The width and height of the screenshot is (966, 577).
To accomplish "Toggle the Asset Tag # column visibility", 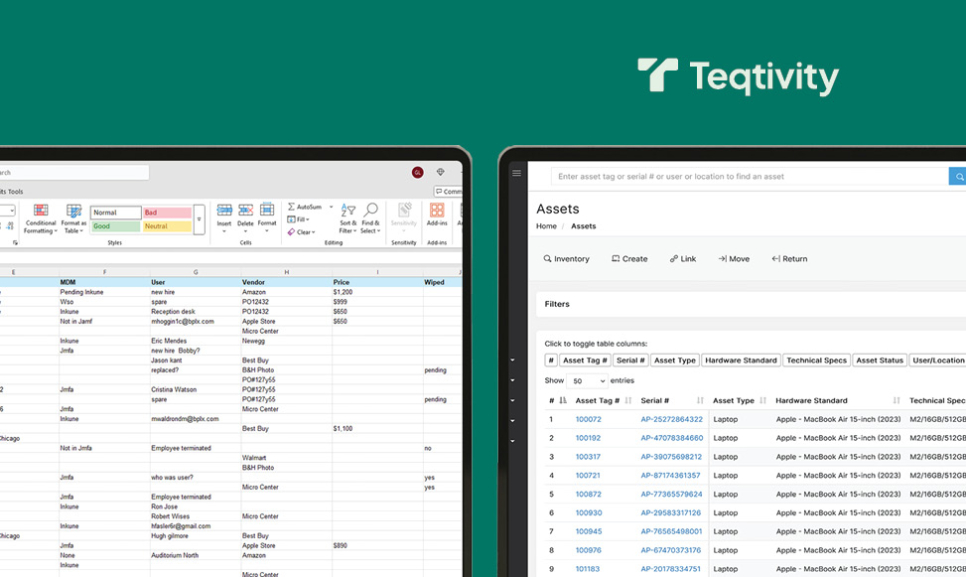I will click(585, 360).
